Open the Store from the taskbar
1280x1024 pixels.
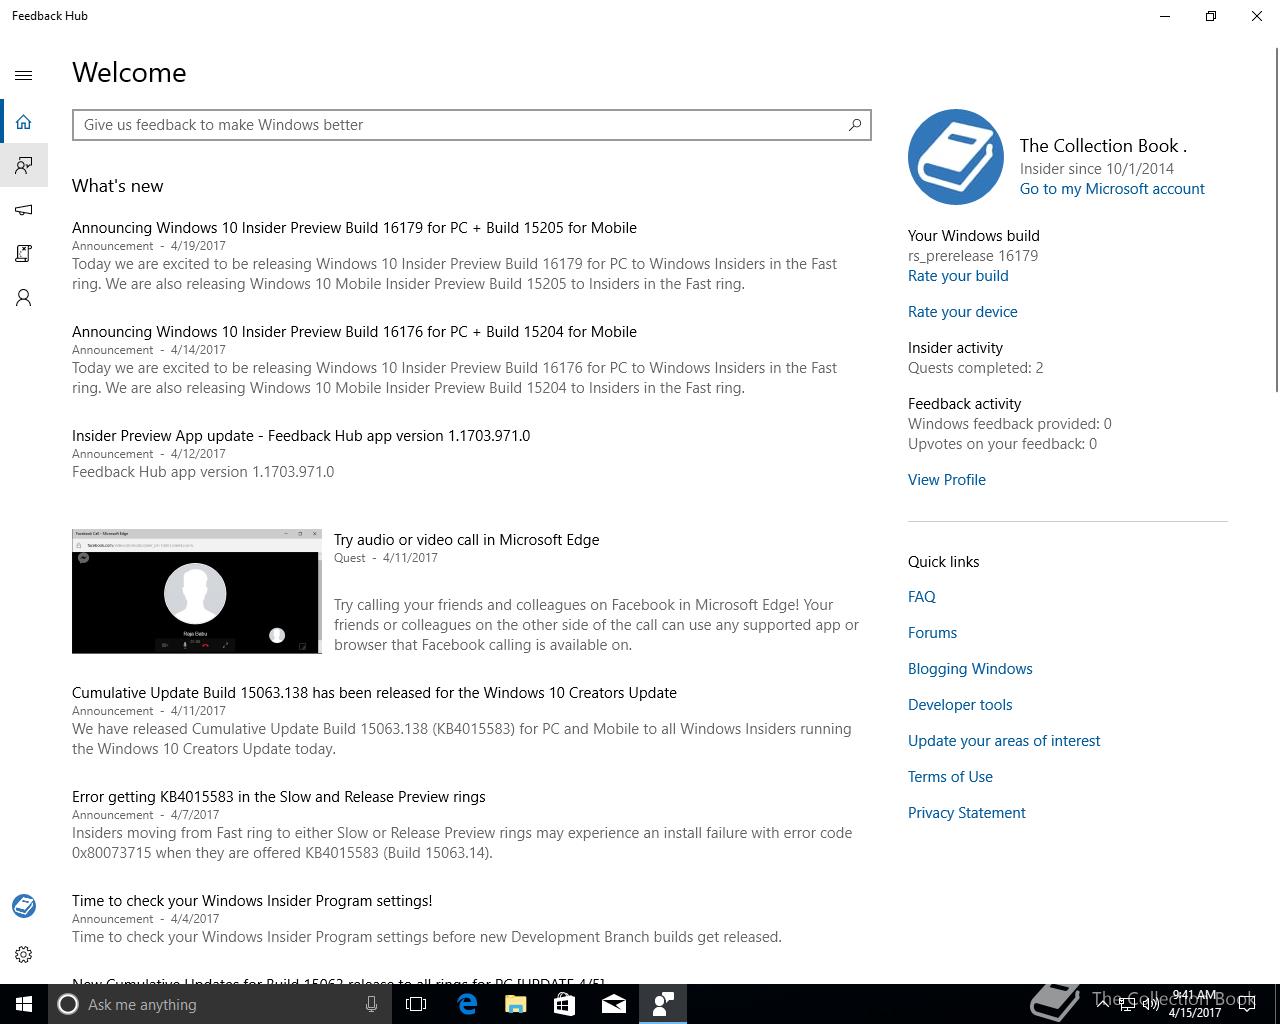point(565,1004)
